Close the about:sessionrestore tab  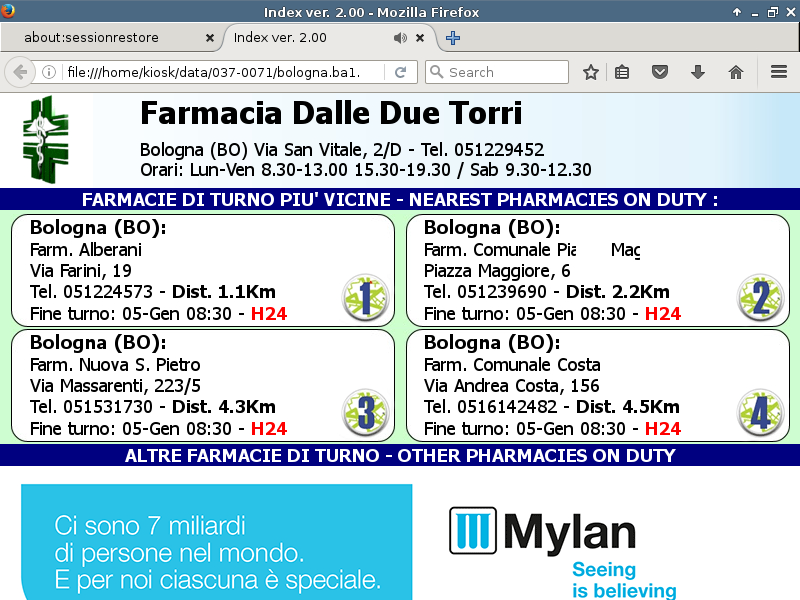[x=210, y=38]
